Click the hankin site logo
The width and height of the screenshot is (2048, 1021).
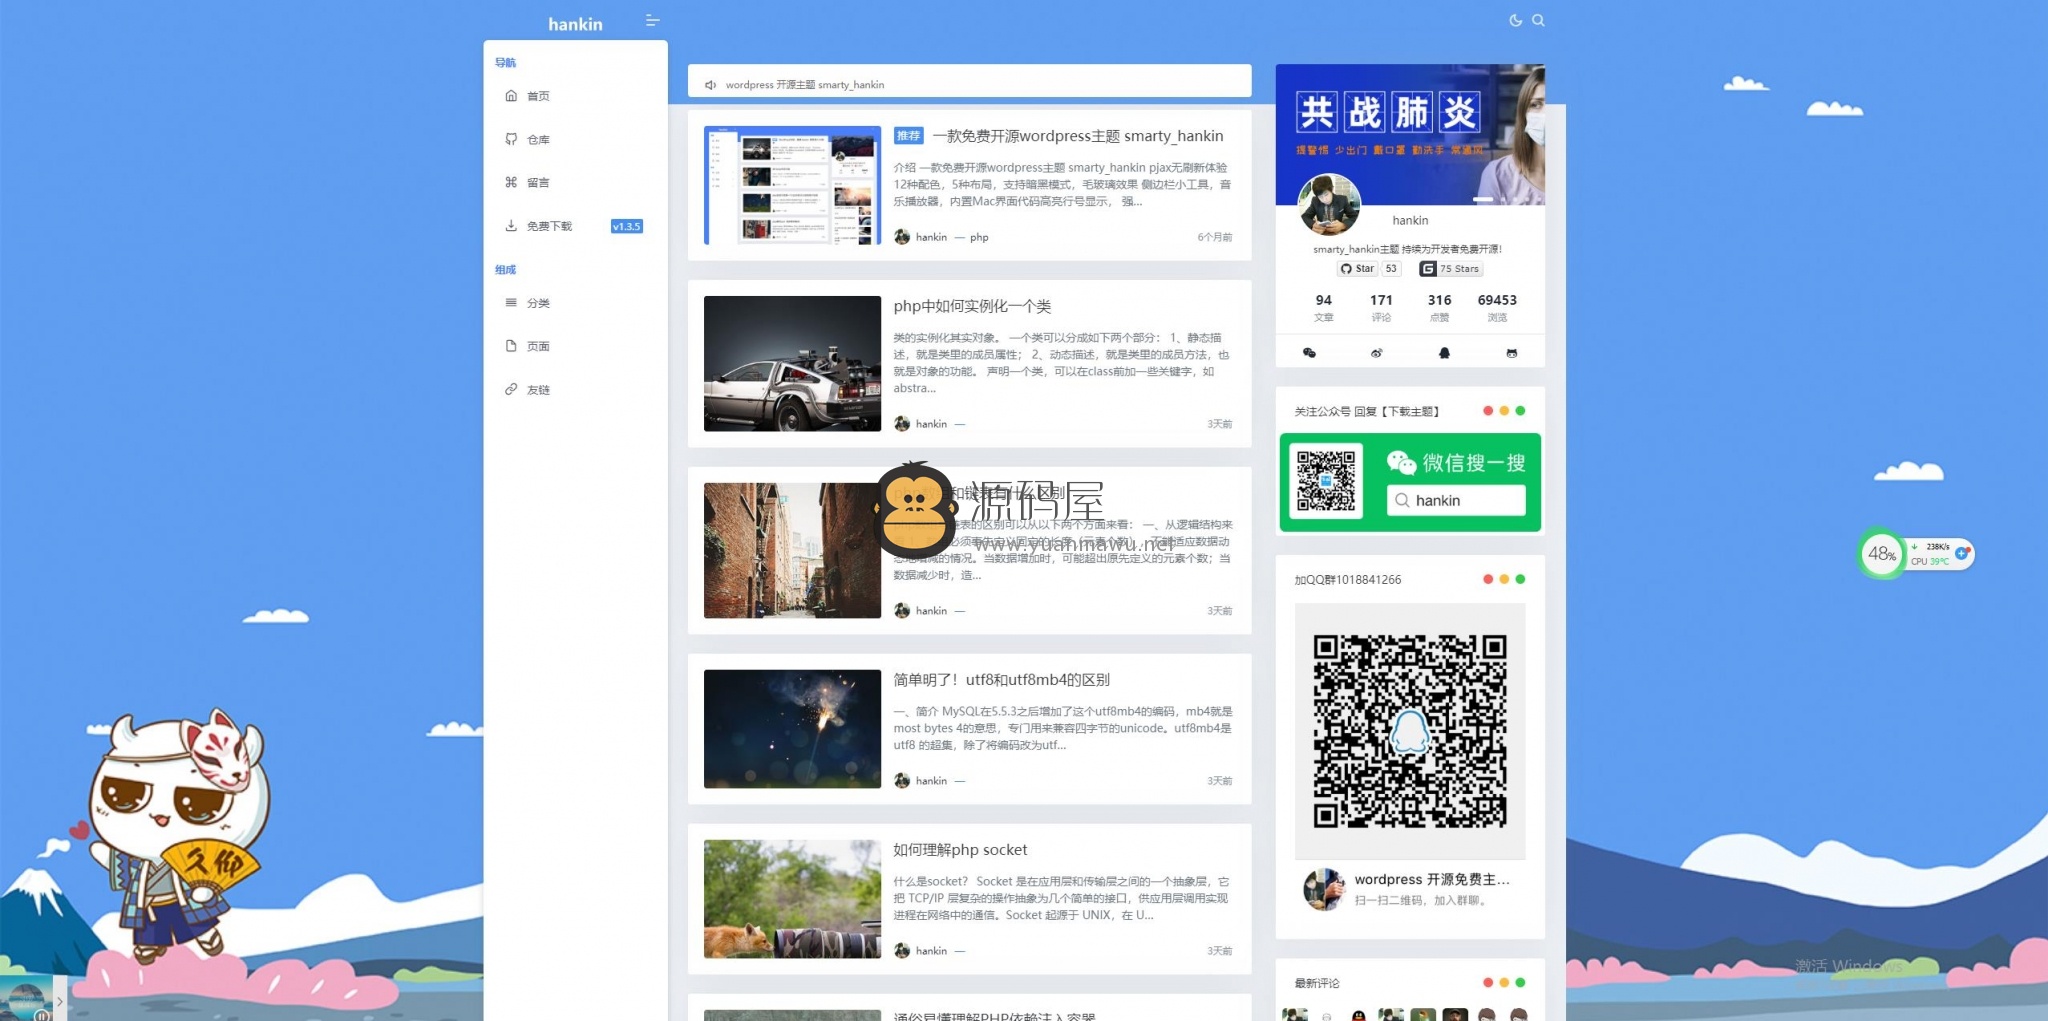(575, 24)
